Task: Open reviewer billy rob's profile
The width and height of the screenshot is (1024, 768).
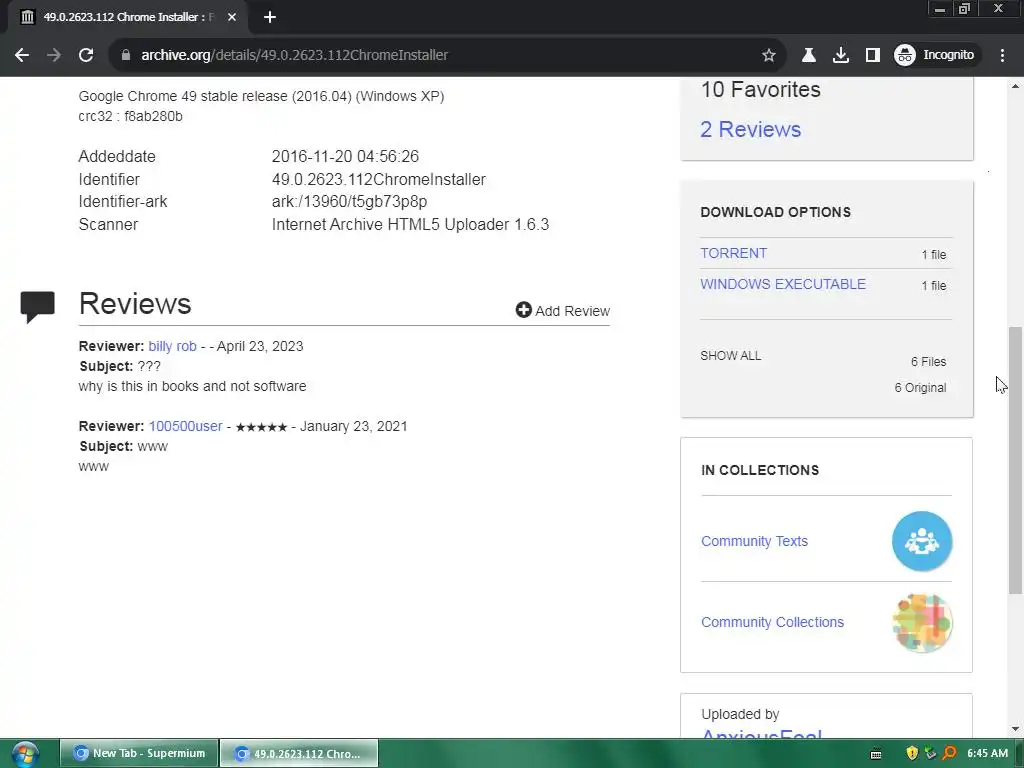Action: pyautogui.click(x=172, y=346)
